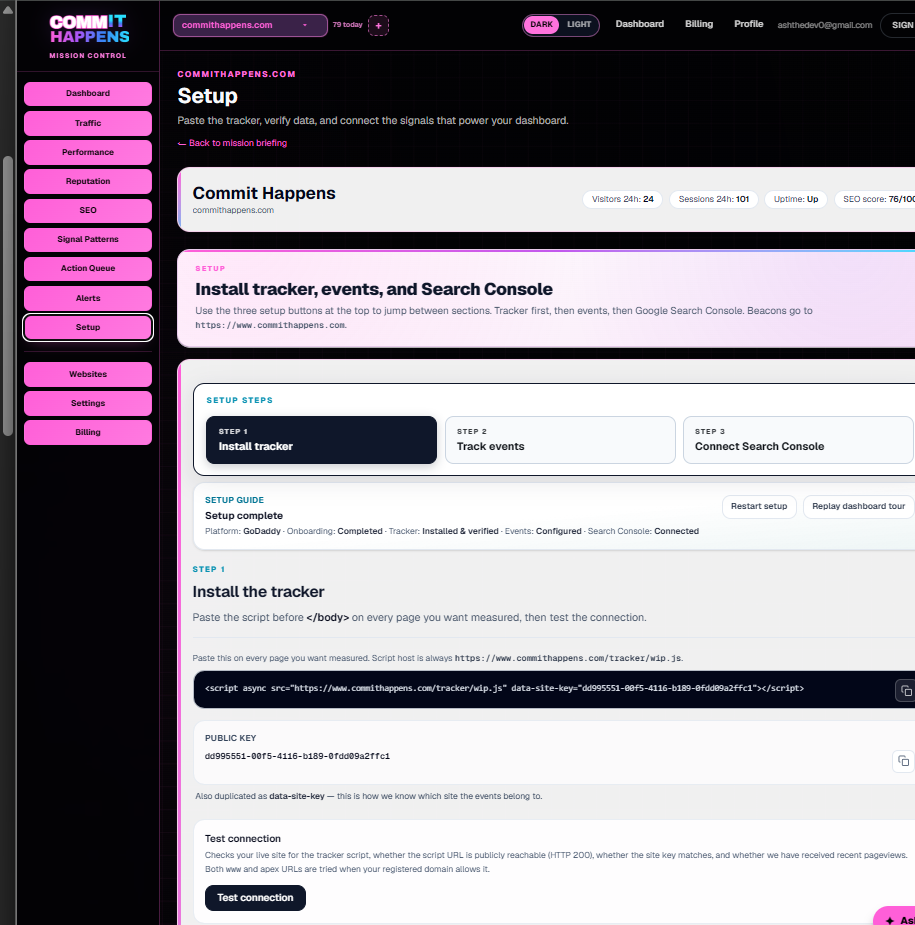This screenshot has height=925, width=915.
Task: Click the script tag code block text
Action: pos(504,688)
